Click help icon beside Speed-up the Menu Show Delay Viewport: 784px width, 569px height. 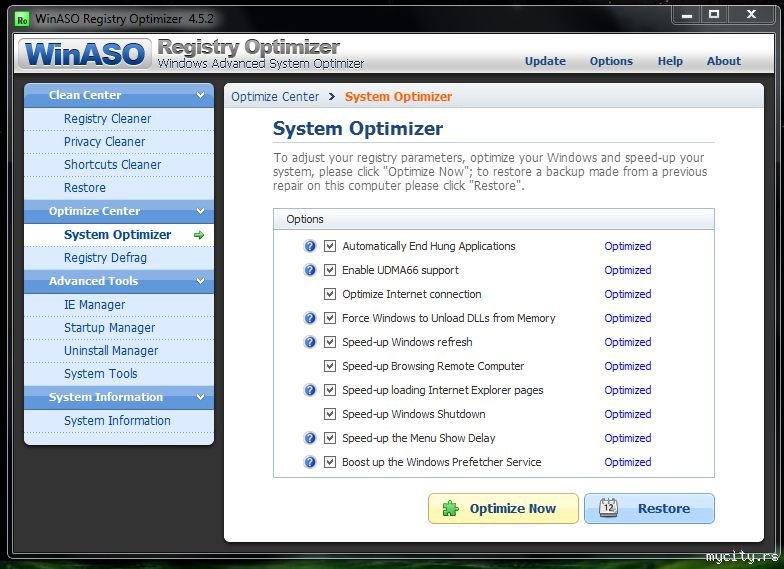(x=310, y=438)
